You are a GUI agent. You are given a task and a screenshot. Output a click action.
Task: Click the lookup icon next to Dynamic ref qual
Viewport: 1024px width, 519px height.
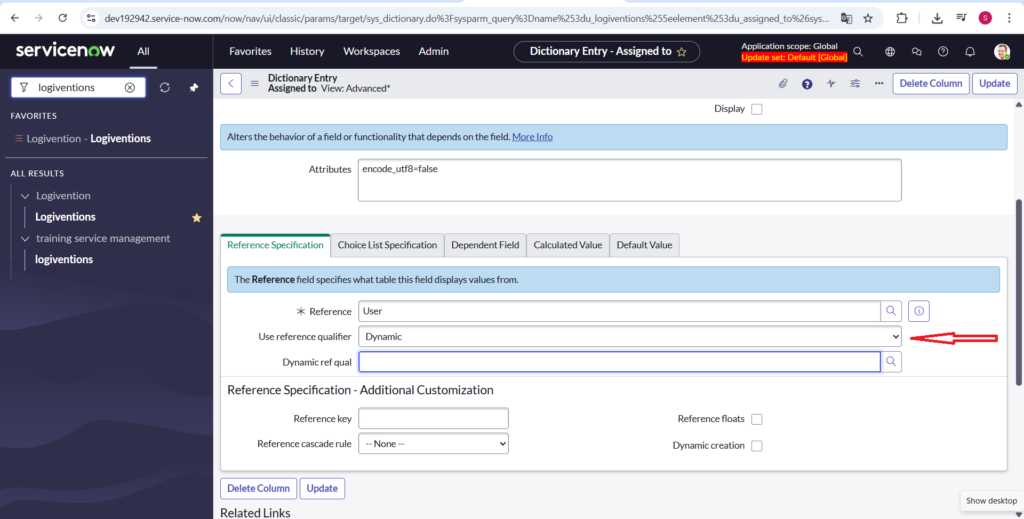(x=891, y=362)
